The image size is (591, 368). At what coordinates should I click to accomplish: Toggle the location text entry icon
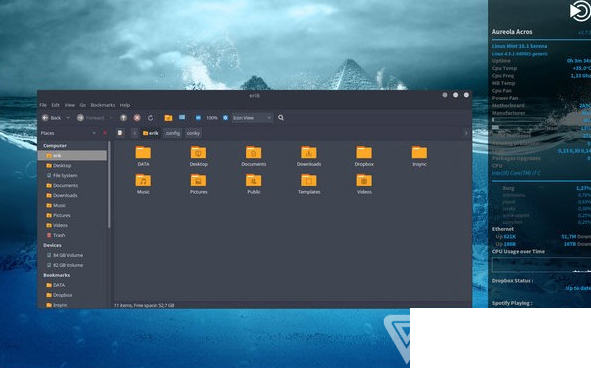[120, 133]
